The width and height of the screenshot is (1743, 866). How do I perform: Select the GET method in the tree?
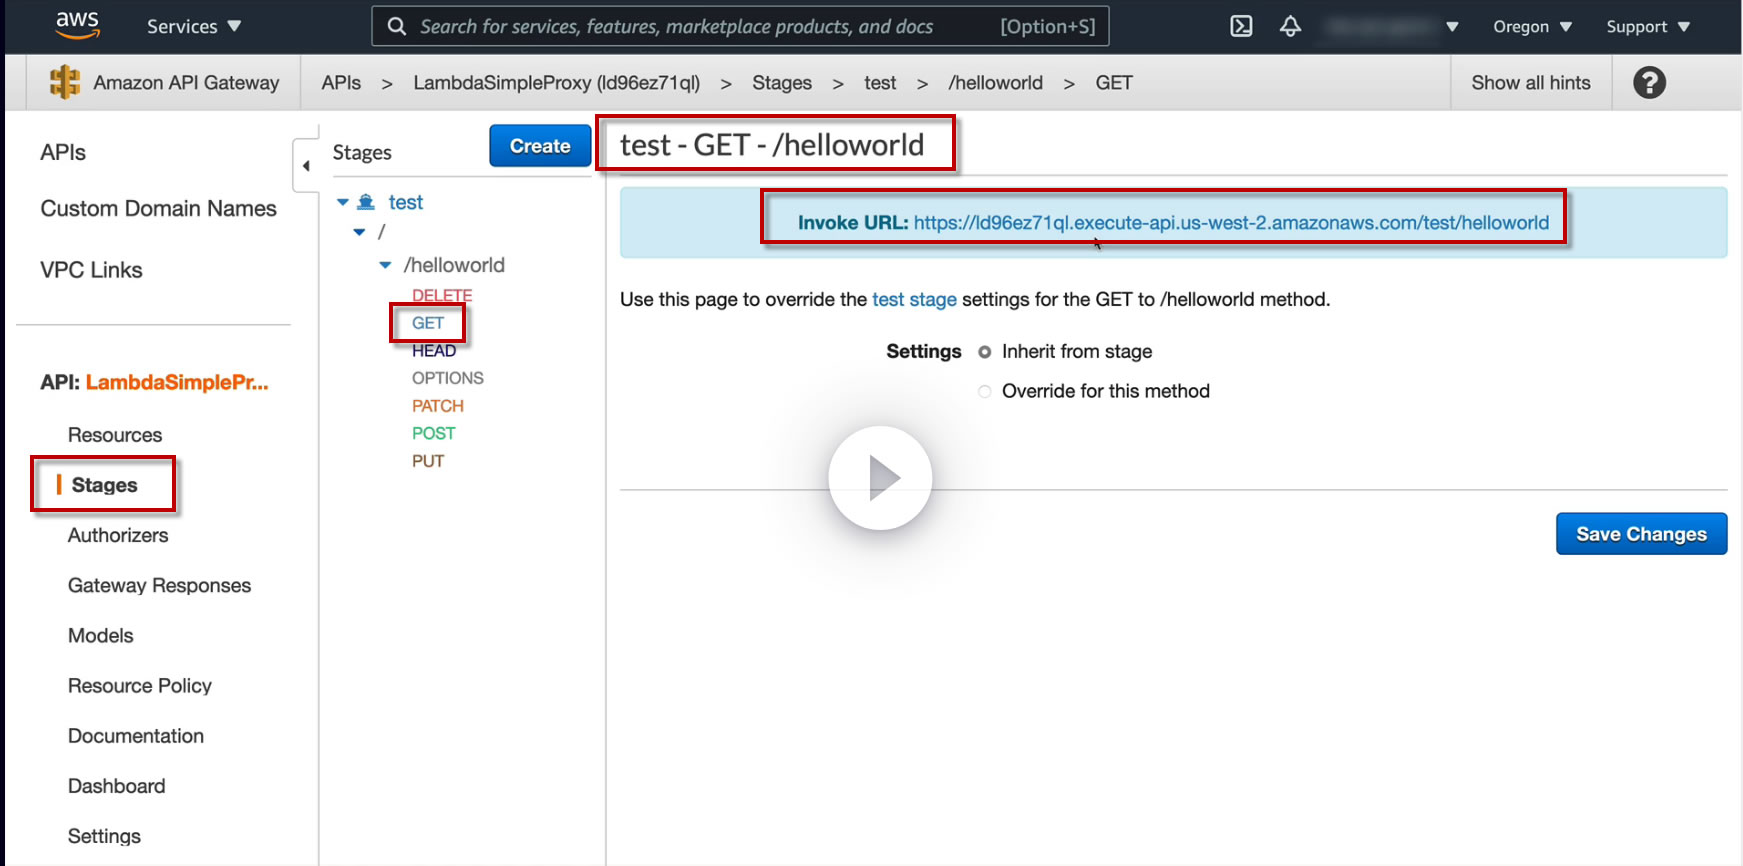click(x=428, y=323)
